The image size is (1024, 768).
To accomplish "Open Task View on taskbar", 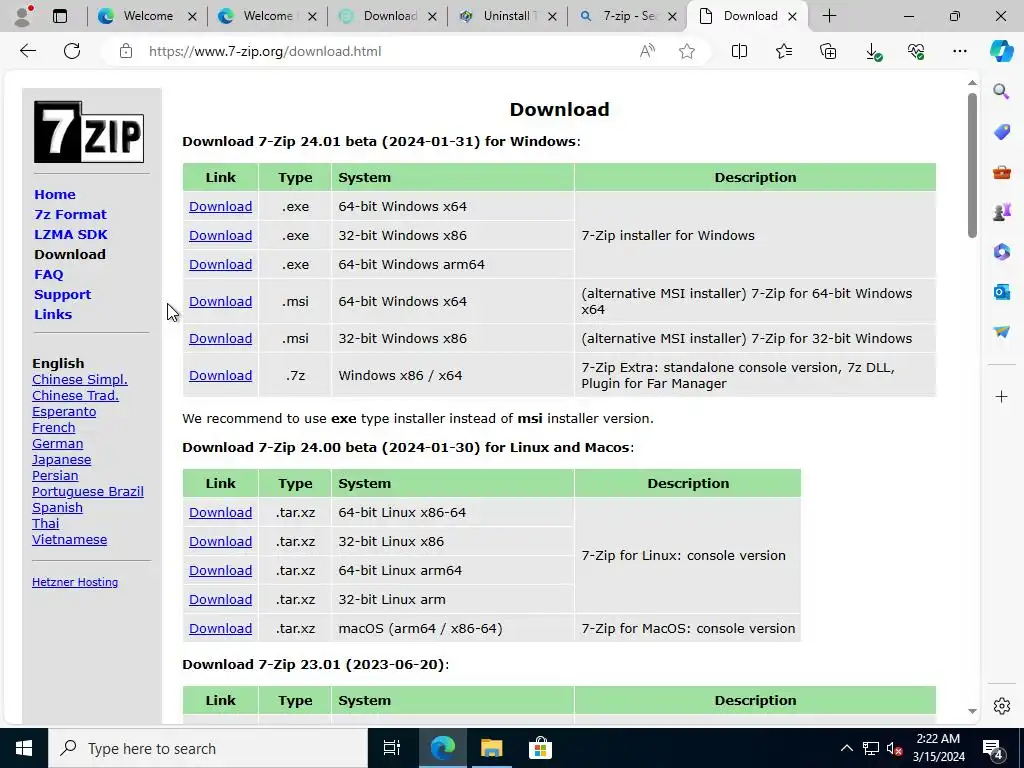I will pos(391,748).
